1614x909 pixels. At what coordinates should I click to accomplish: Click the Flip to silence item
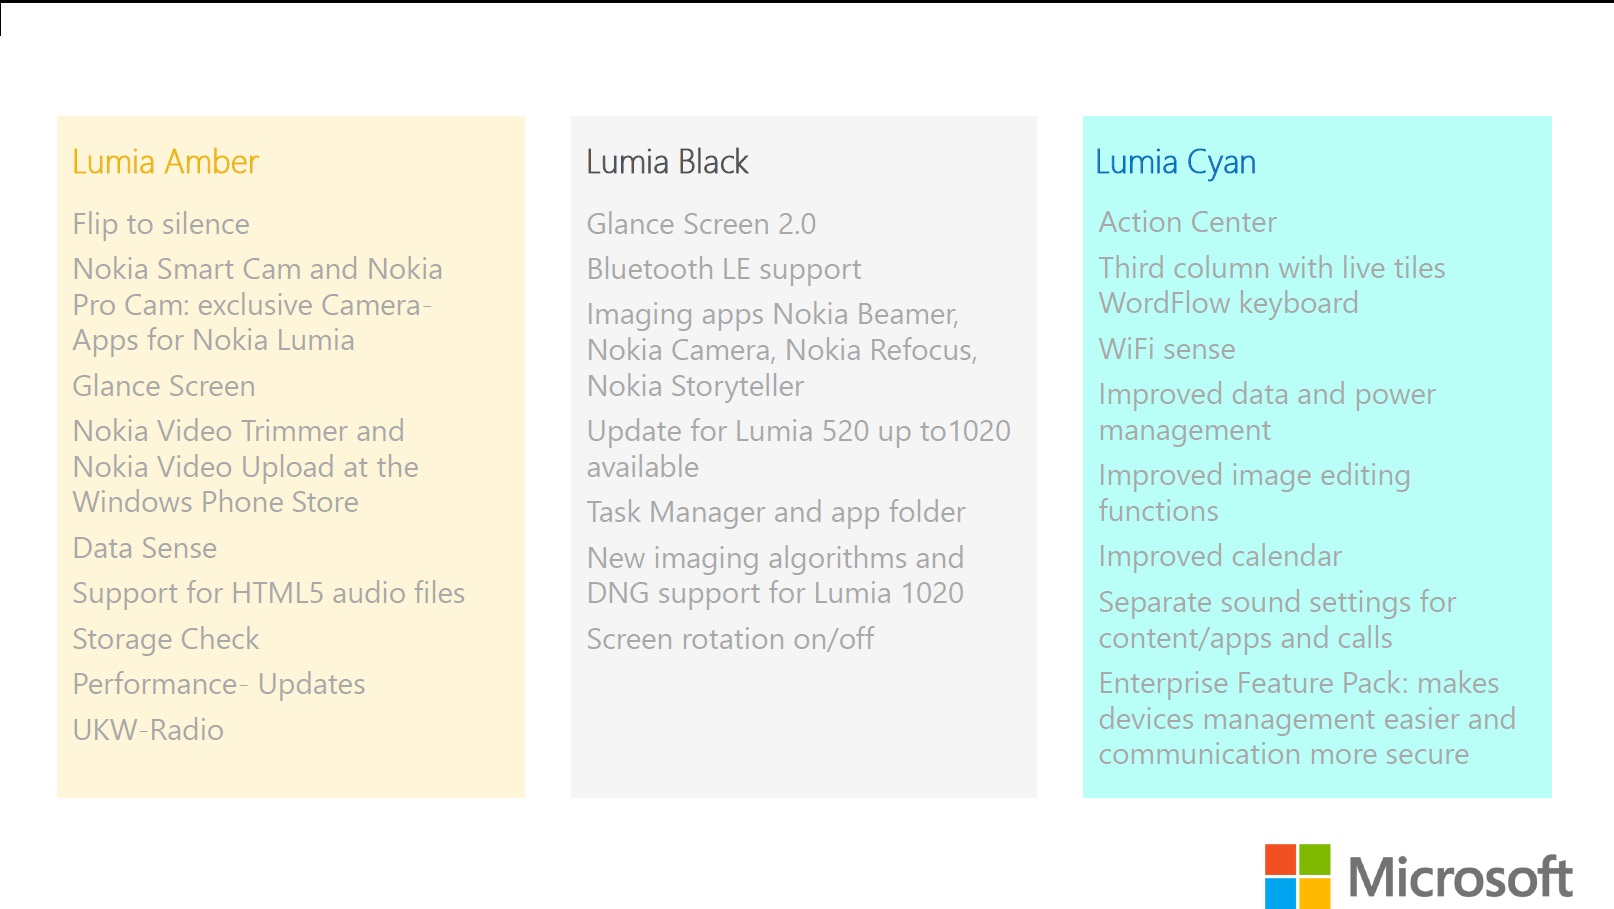[x=161, y=224]
